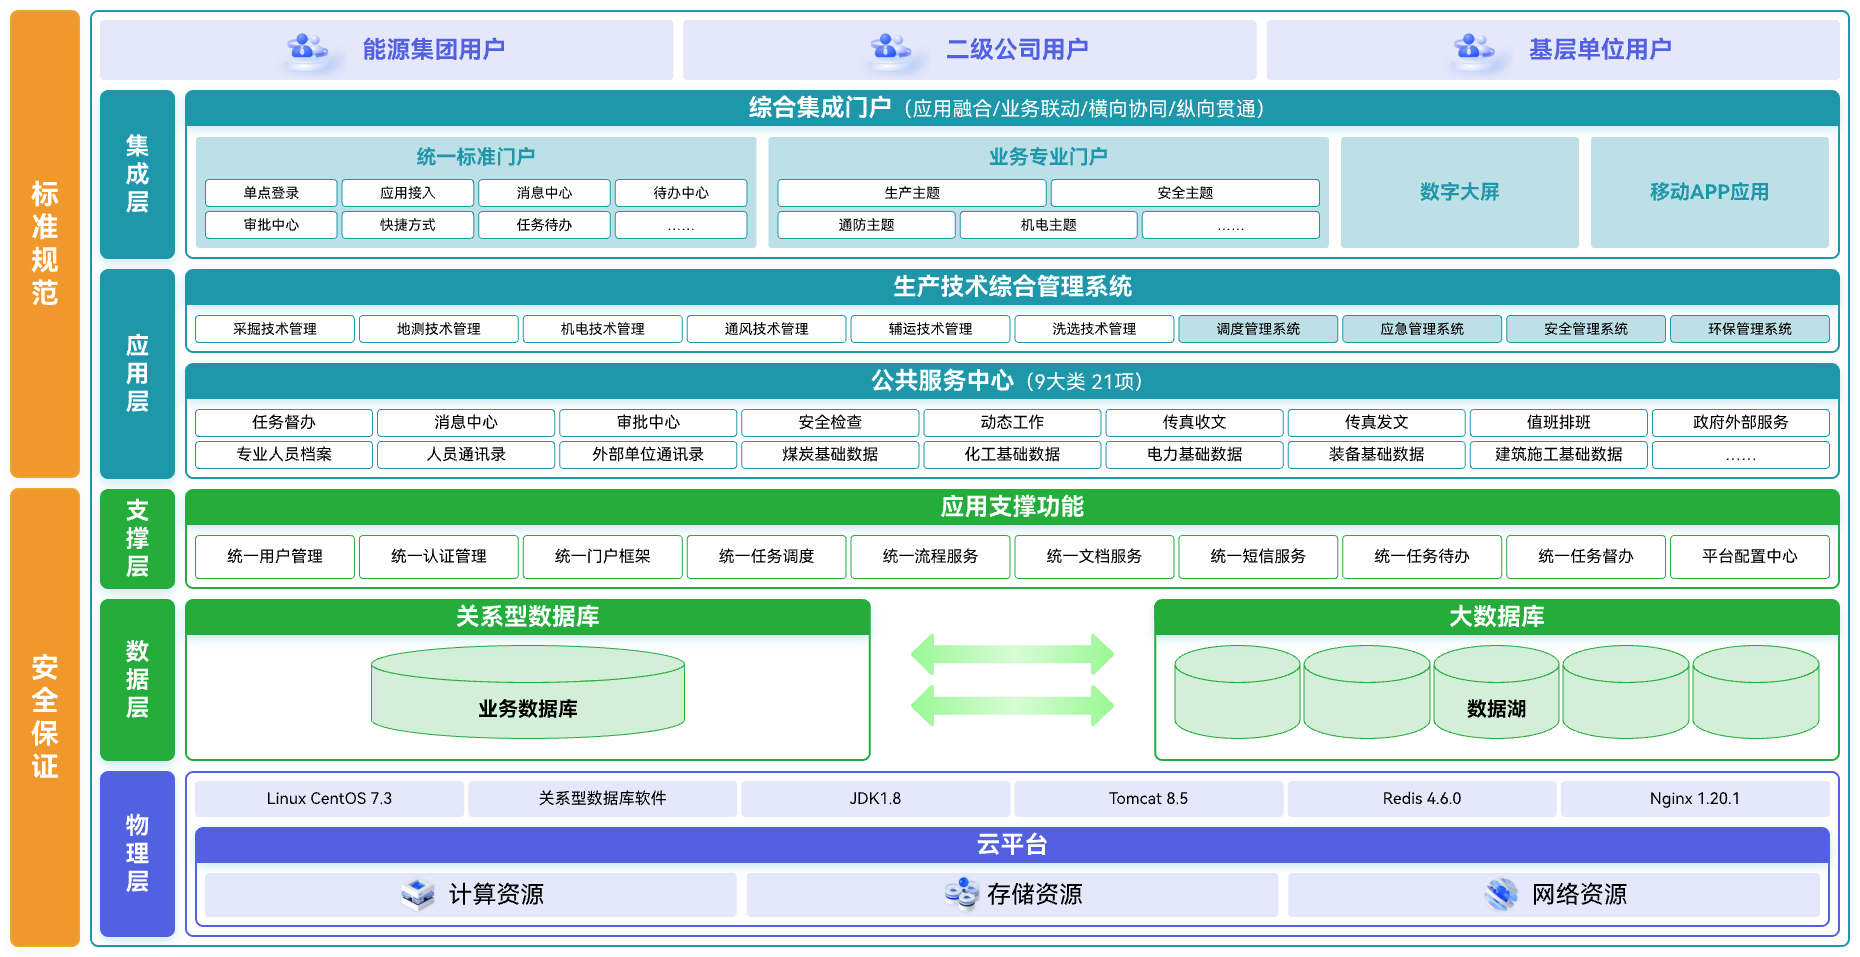Click the 计算资源 compute cube icon
Screen dimensions: 1860x957
pos(417,893)
